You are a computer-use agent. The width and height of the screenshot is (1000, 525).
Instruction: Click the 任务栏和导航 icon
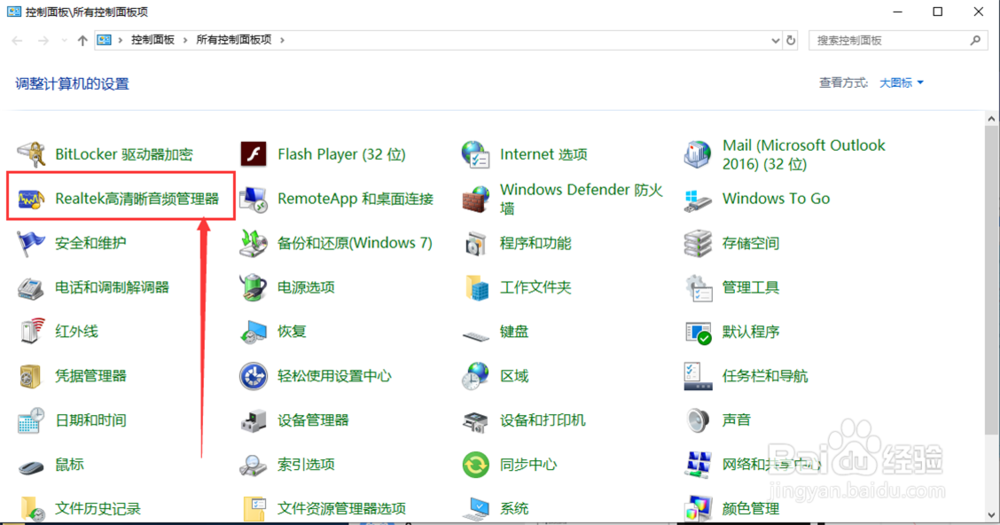coord(698,376)
